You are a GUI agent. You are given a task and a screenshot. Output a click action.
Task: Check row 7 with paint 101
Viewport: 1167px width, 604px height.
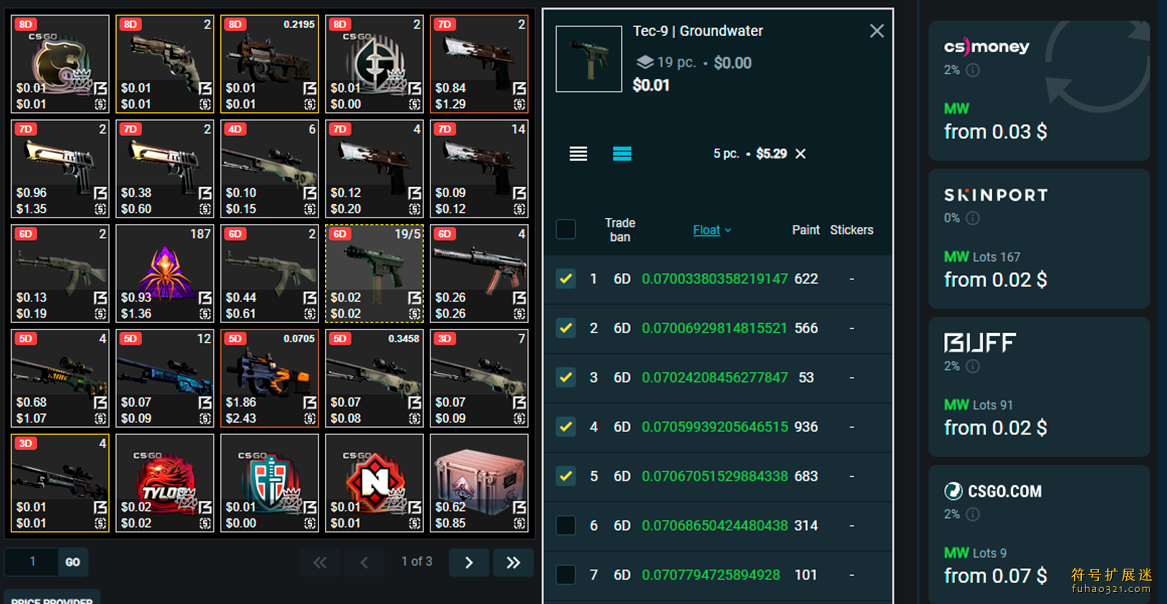point(566,575)
